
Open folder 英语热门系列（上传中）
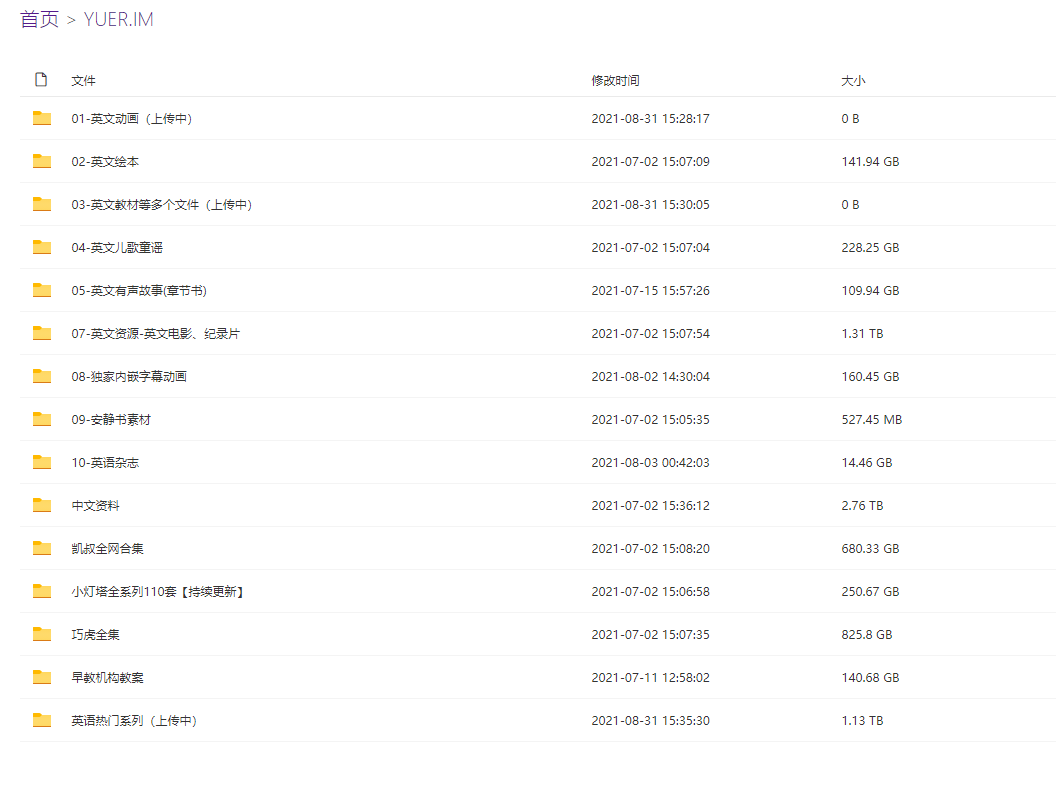pyautogui.click(x=135, y=721)
